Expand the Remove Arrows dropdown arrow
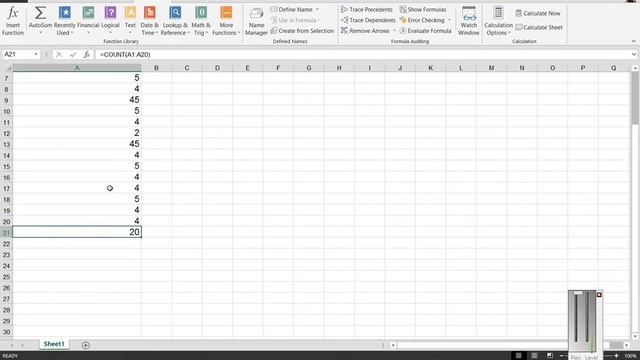 coord(394,31)
